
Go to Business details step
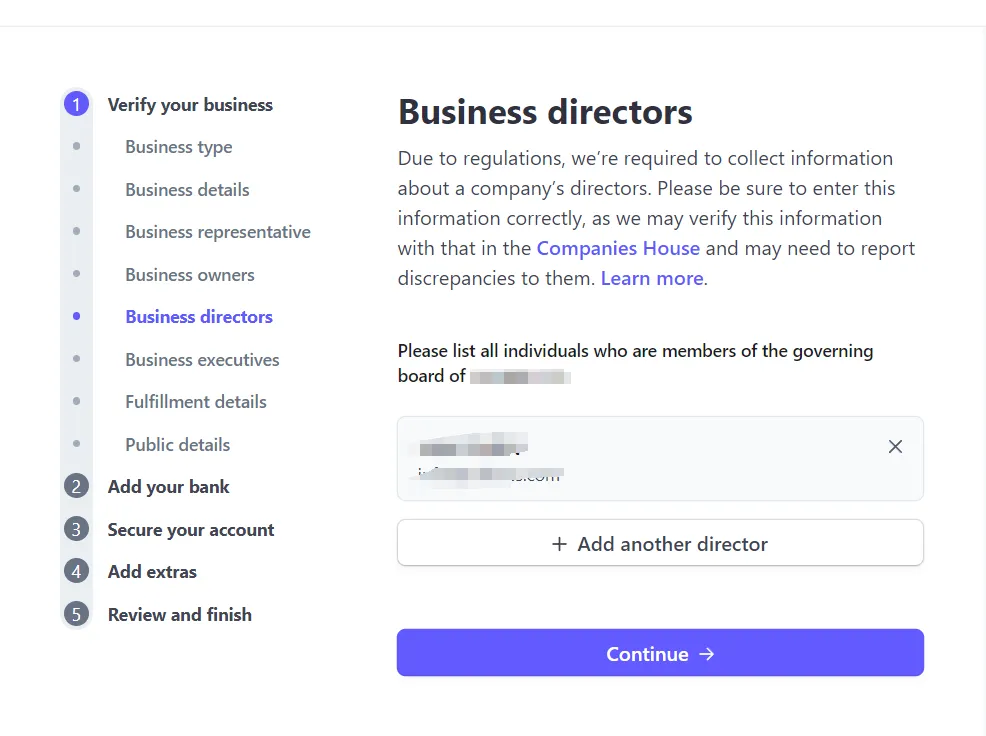(x=187, y=189)
